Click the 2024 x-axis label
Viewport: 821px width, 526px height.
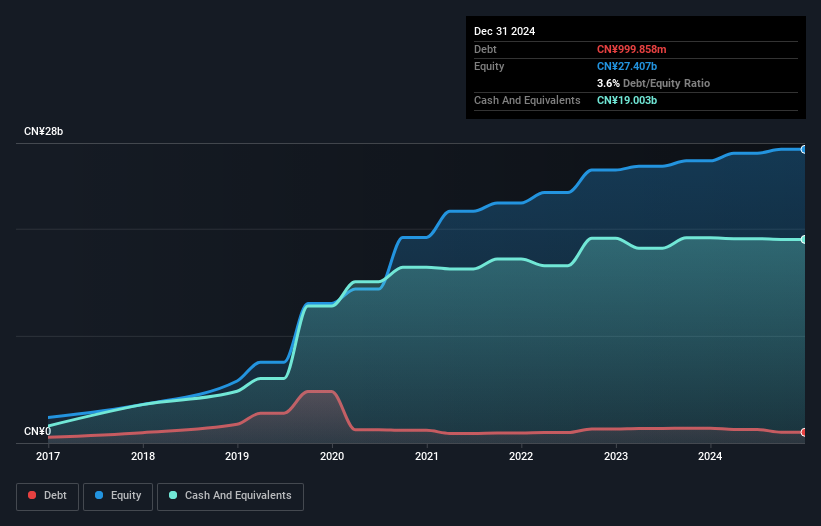point(710,456)
